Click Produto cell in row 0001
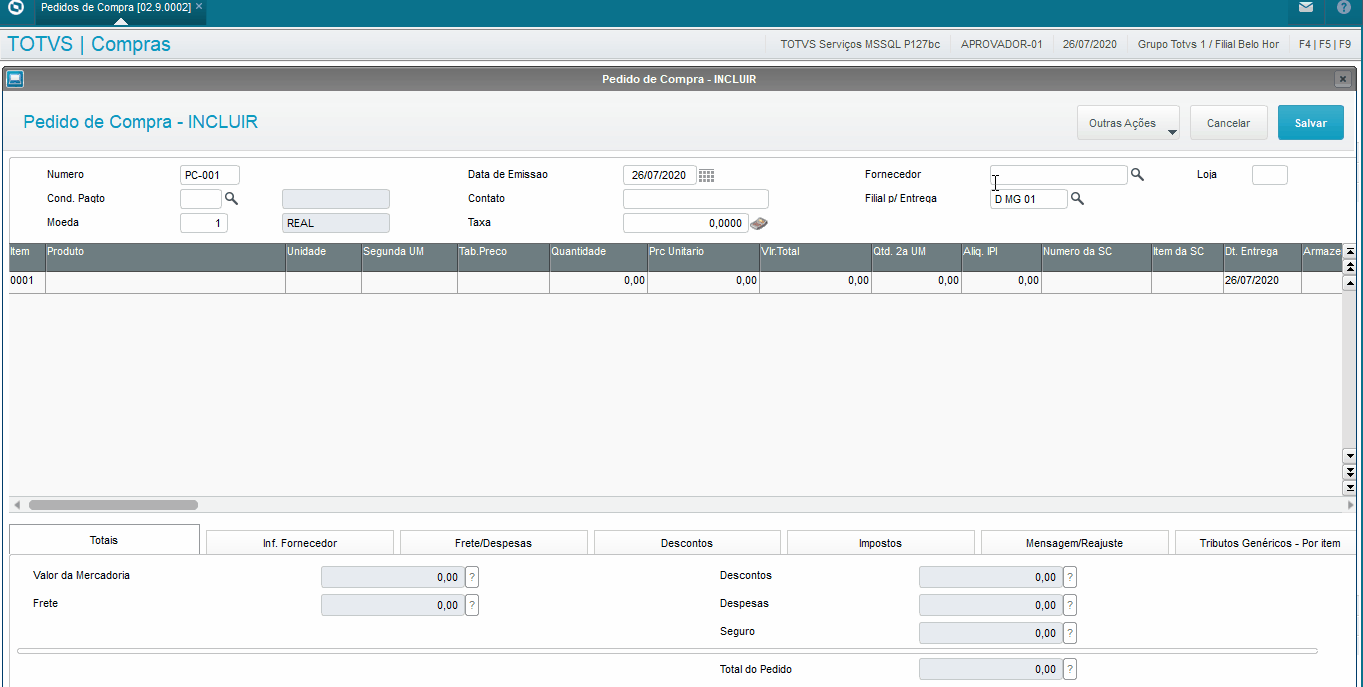The height and width of the screenshot is (687, 1363). tap(165, 281)
